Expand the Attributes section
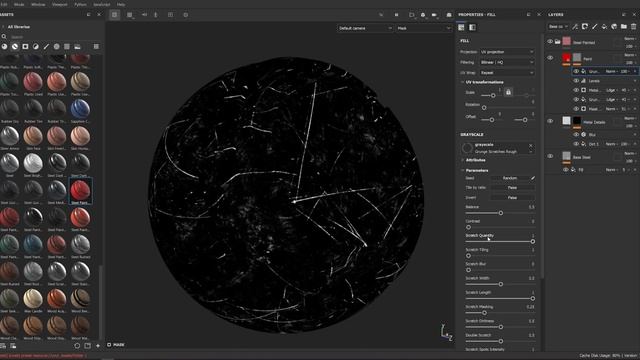 click(x=463, y=160)
